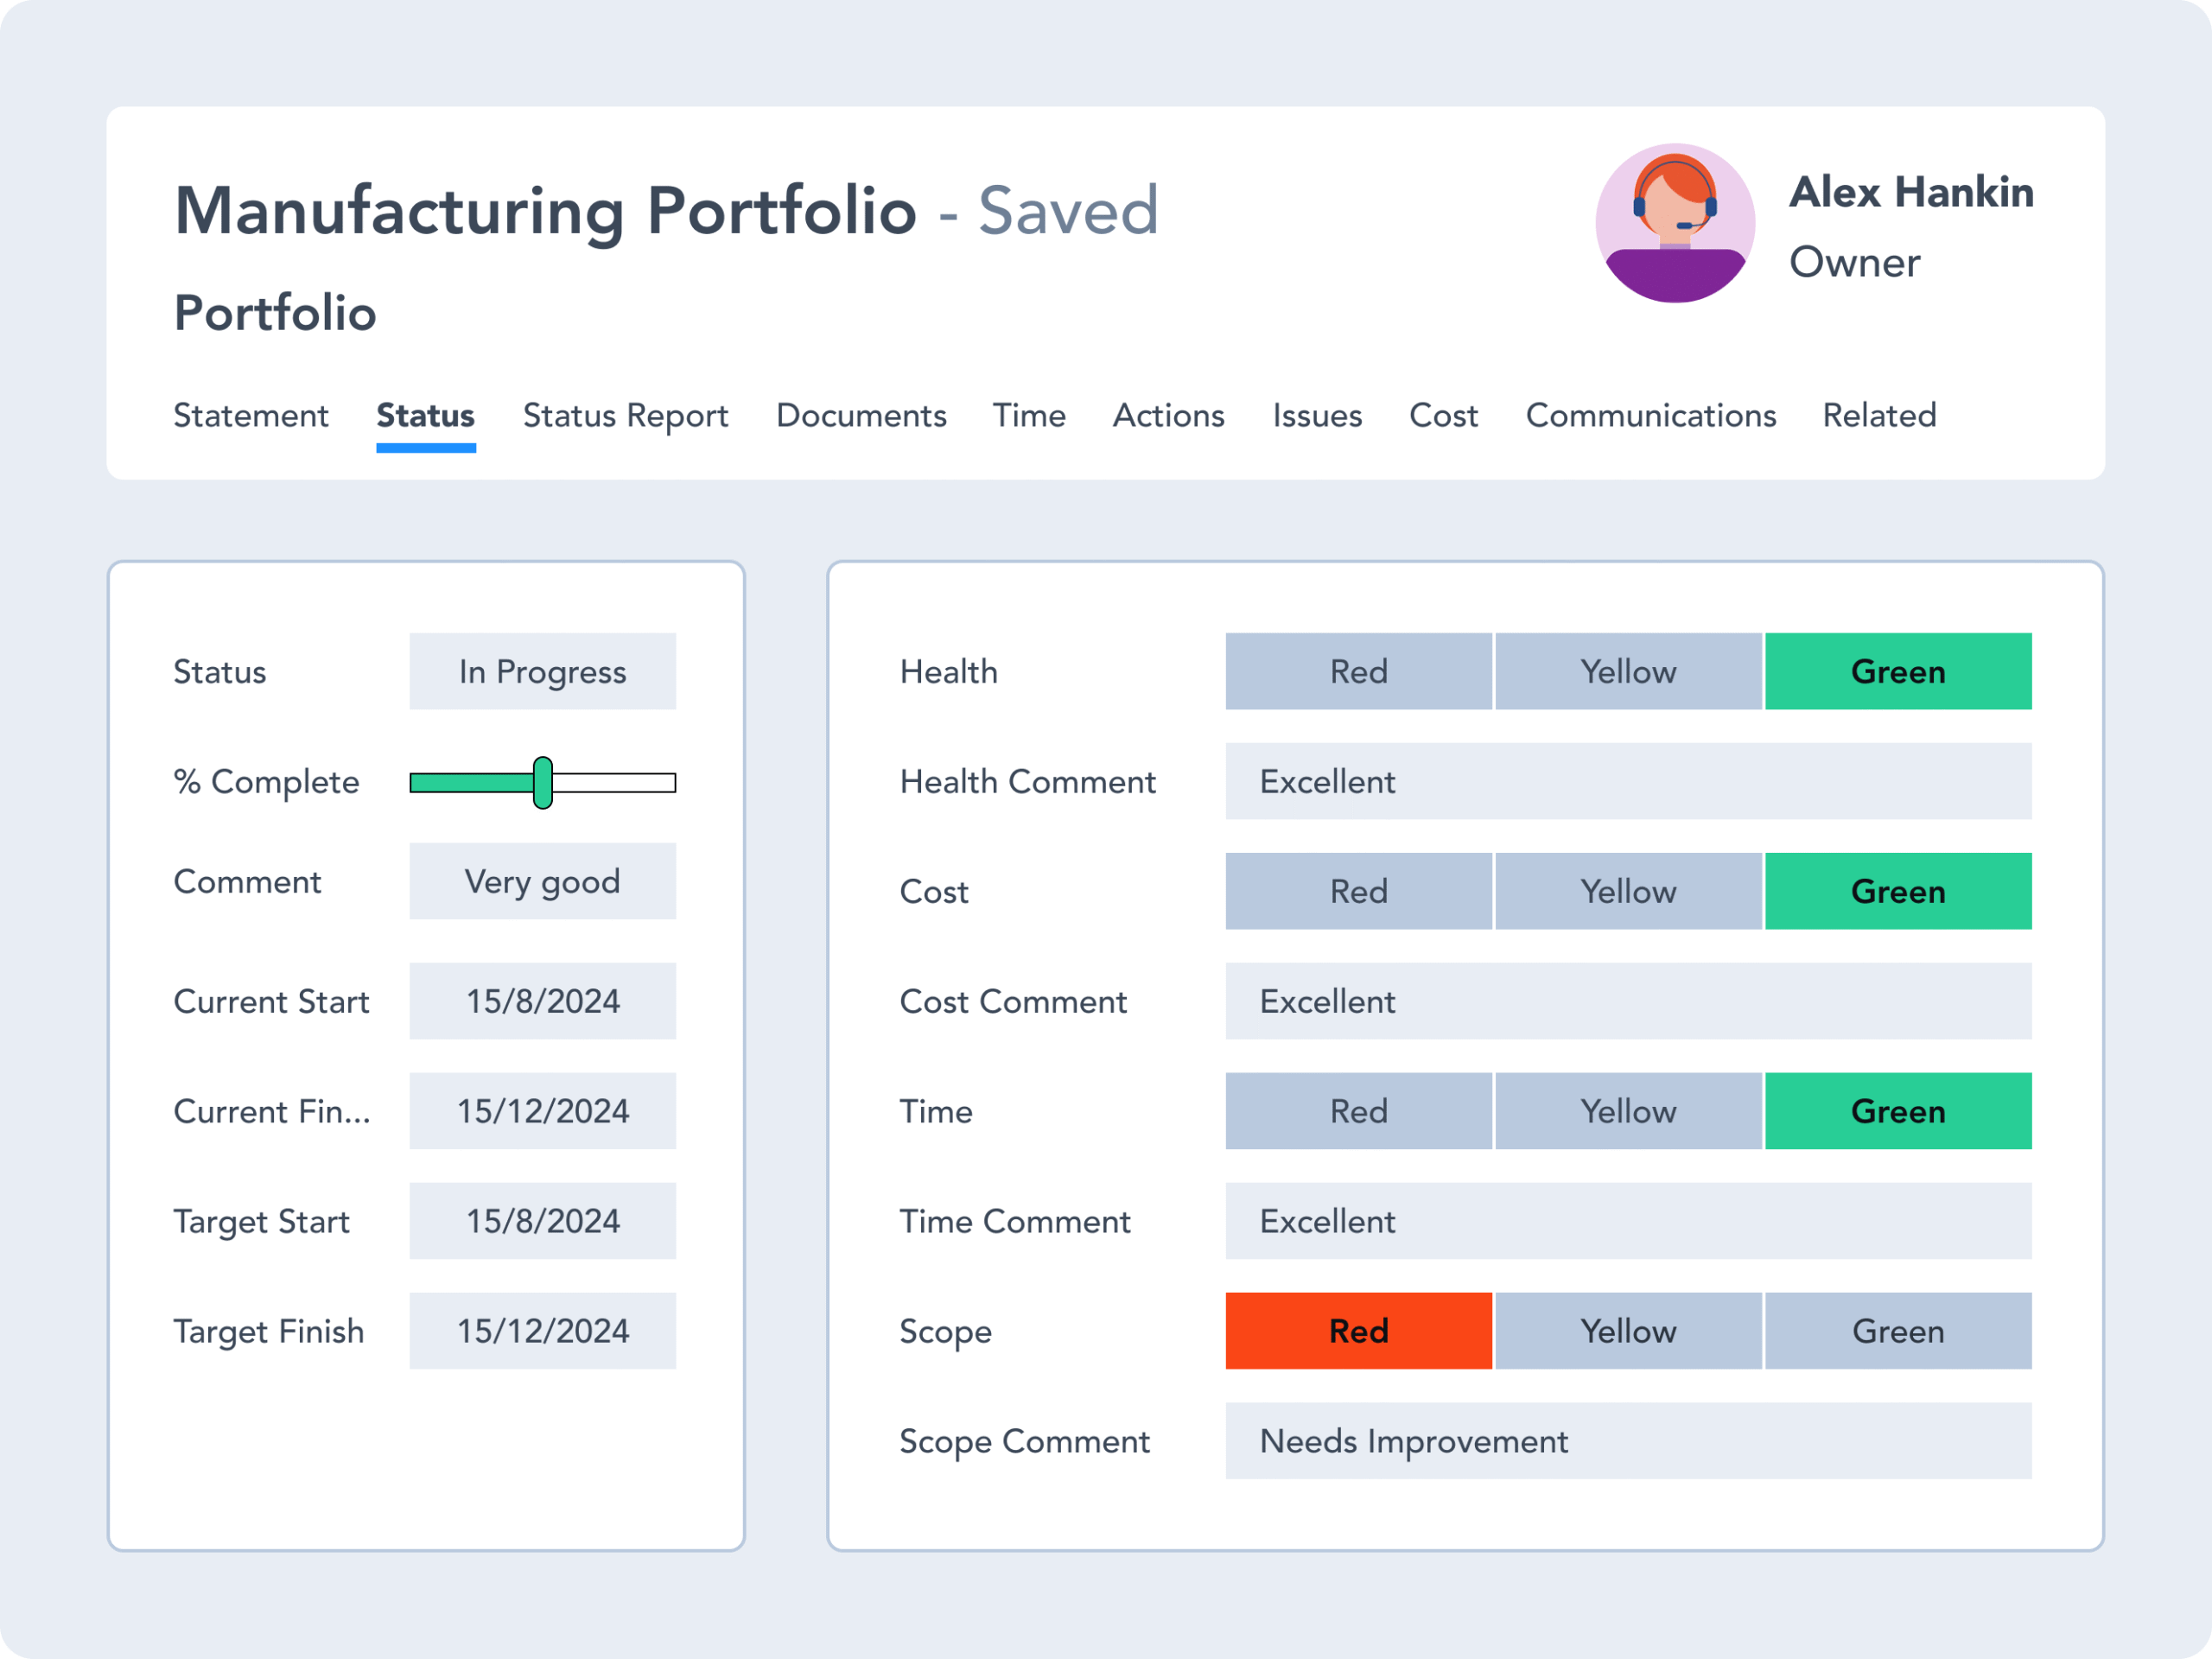Edit the Scope Comment Needs Improvement field

tap(1628, 1441)
